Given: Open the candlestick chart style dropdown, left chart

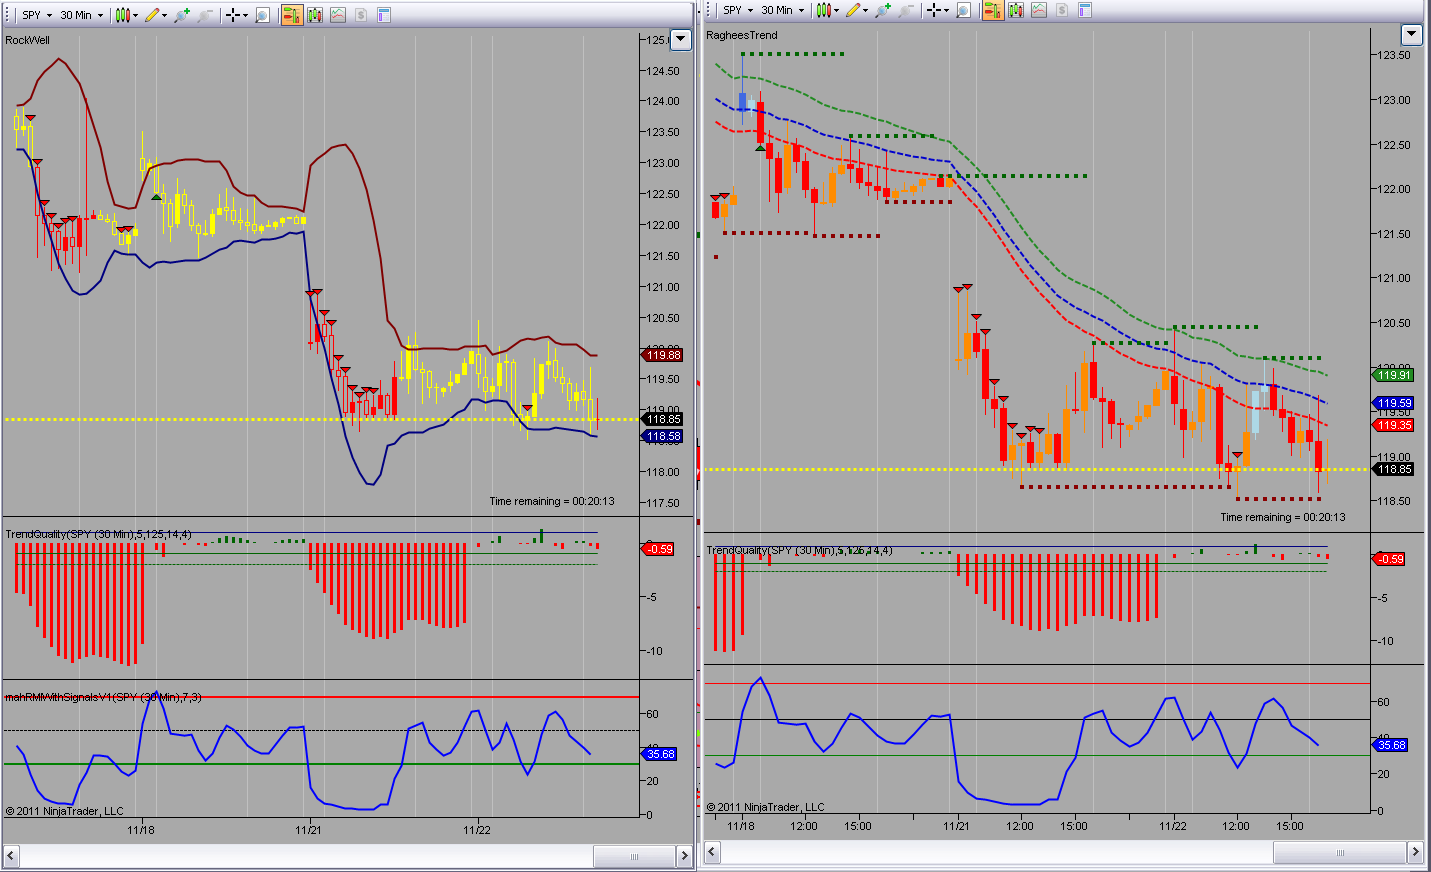Looking at the screenshot, I should (x=126, y=15).
